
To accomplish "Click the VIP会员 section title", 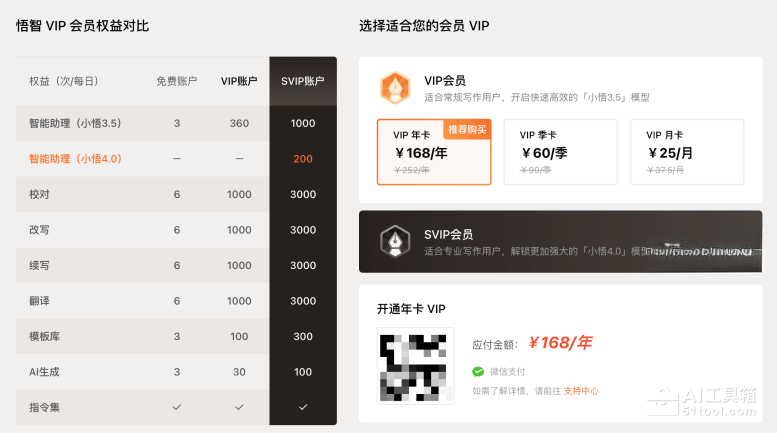I will click(444, 80).
